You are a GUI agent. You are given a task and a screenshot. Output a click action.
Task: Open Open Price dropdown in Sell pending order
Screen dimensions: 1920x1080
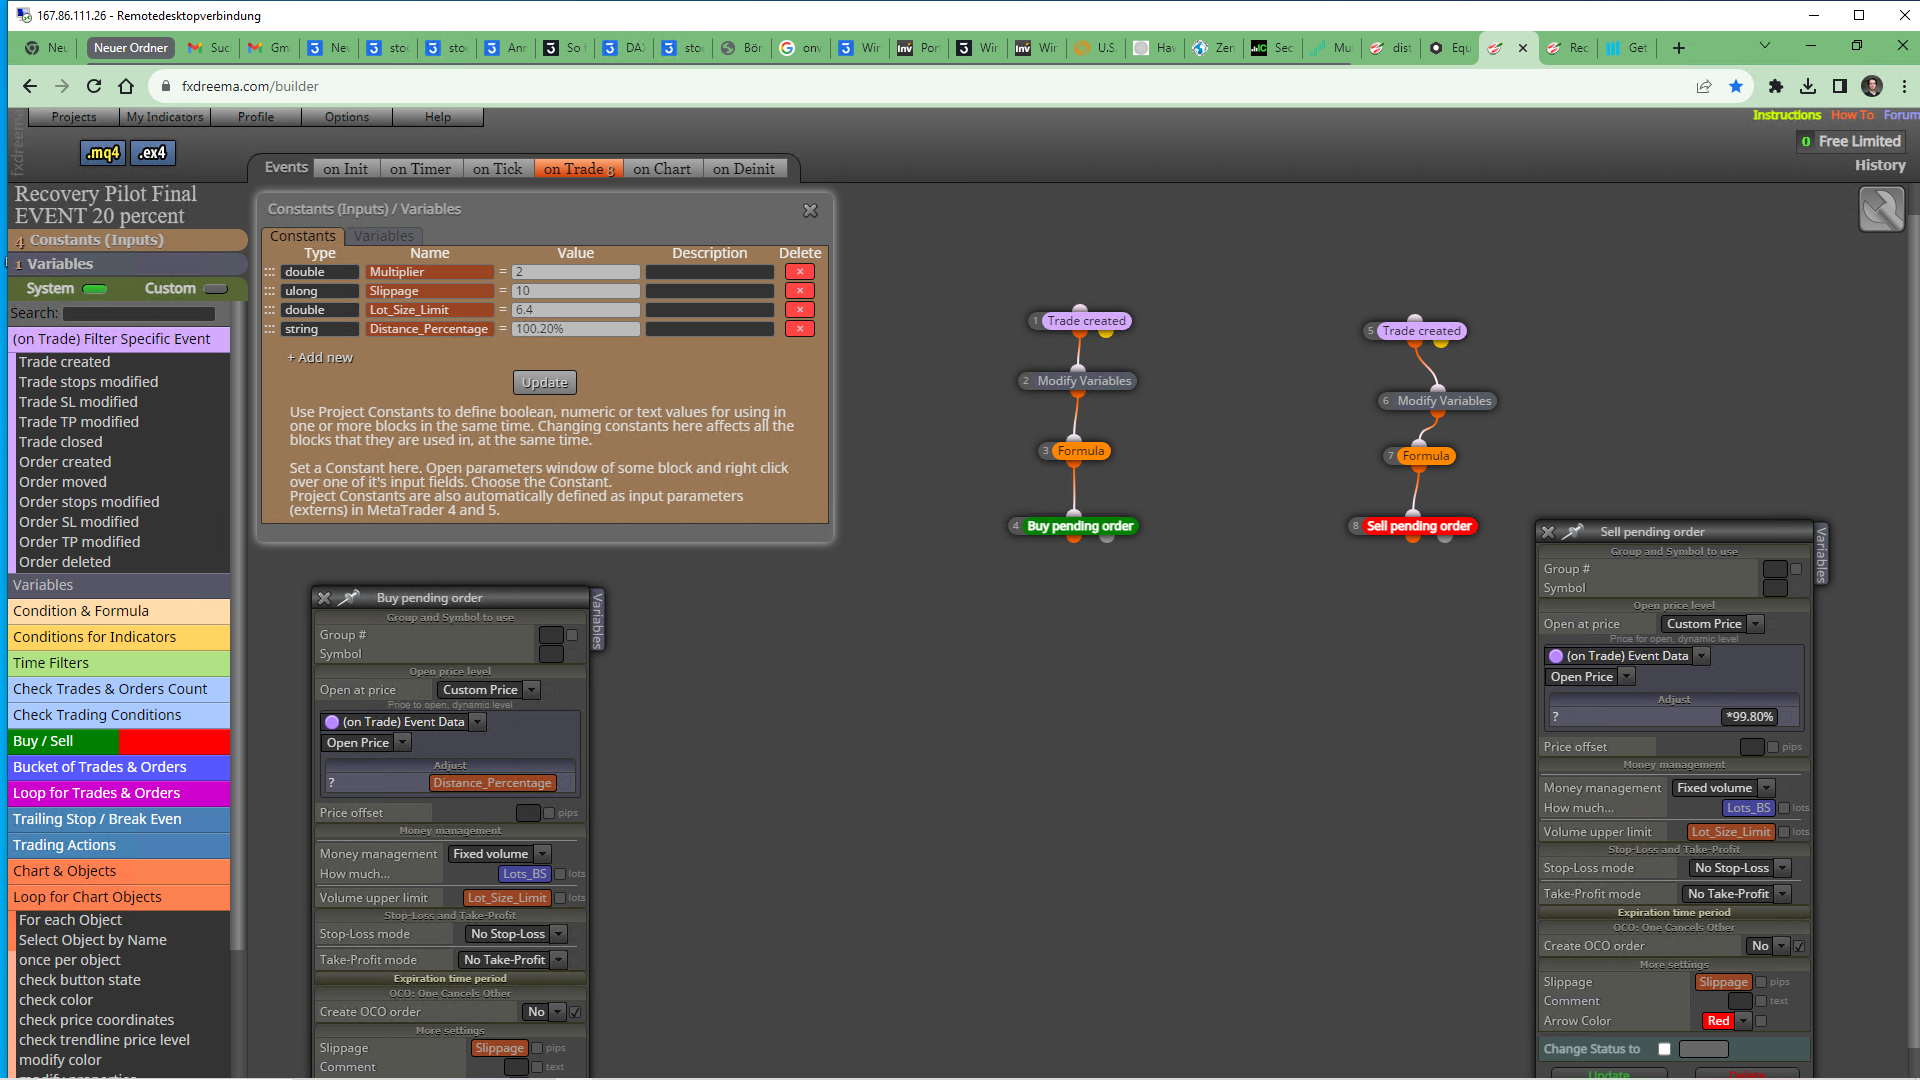1590,677
